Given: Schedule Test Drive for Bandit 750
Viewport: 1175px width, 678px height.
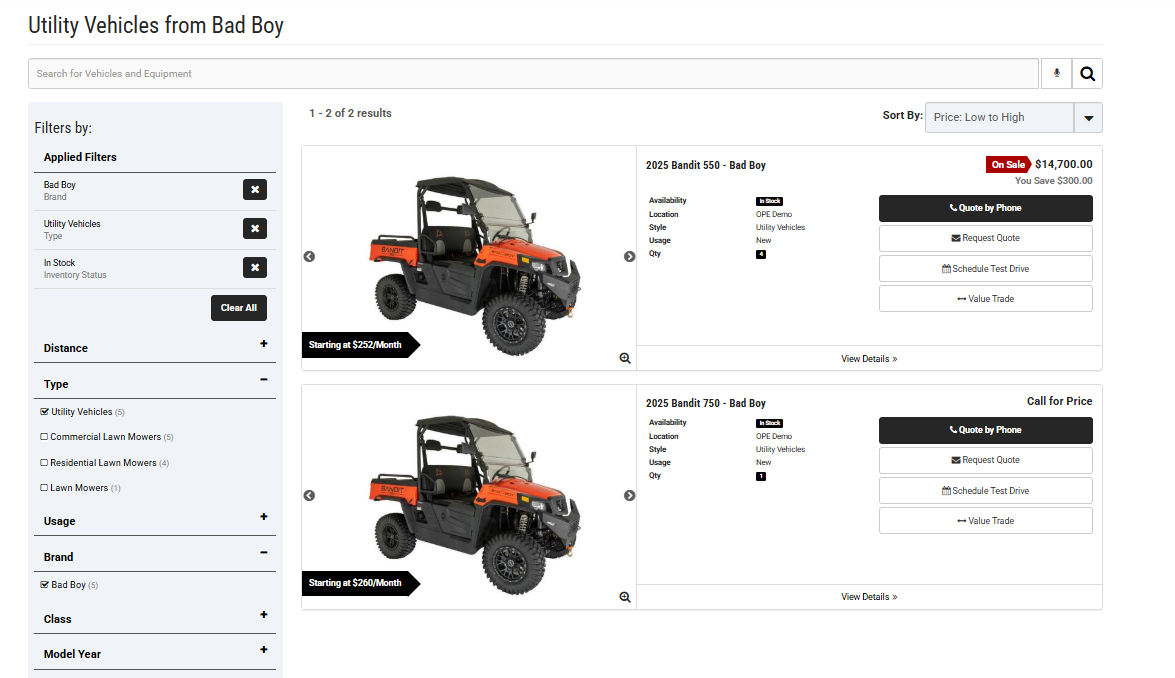Looking at the screenshot, I should (985, 491).
